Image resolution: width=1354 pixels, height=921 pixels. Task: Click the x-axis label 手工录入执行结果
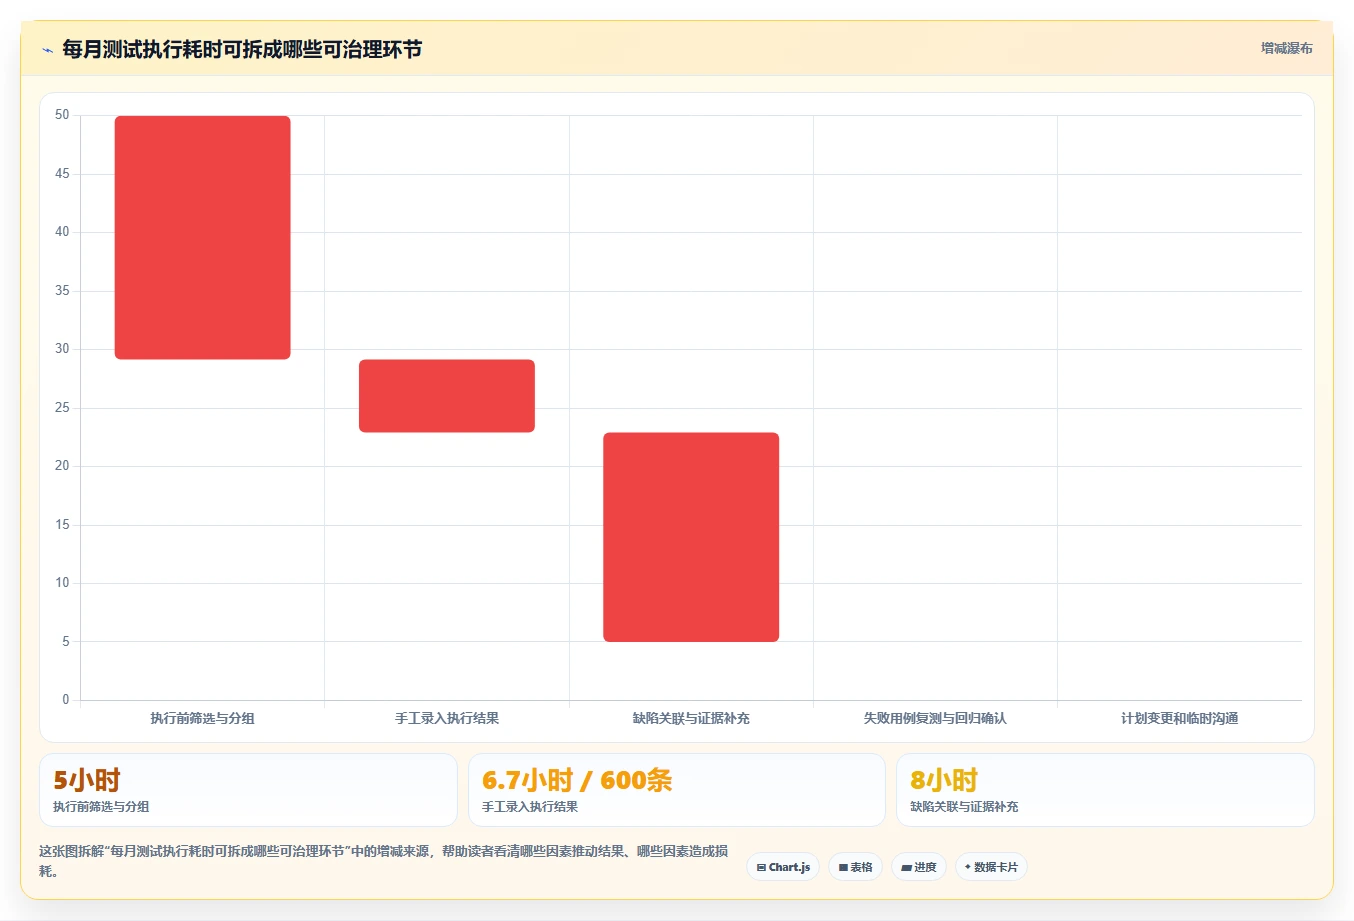point(447,718)
